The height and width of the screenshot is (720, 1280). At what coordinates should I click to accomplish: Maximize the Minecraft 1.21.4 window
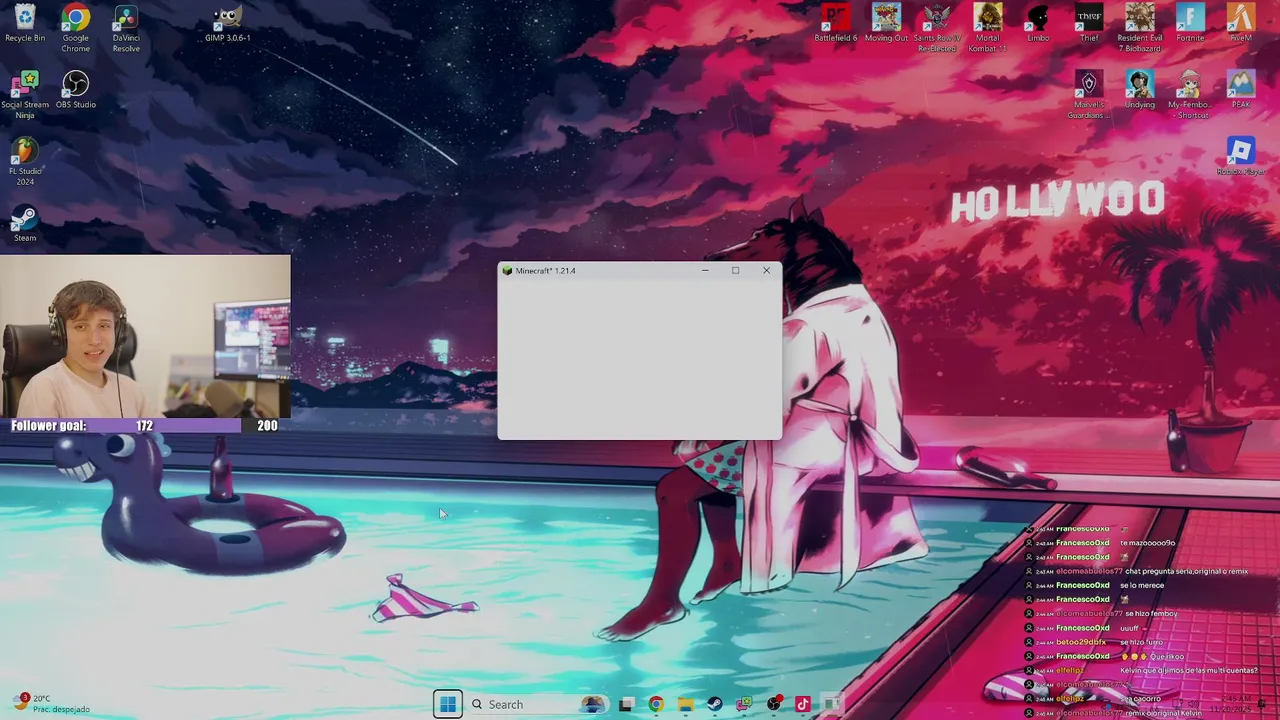[x=735, y=270]
